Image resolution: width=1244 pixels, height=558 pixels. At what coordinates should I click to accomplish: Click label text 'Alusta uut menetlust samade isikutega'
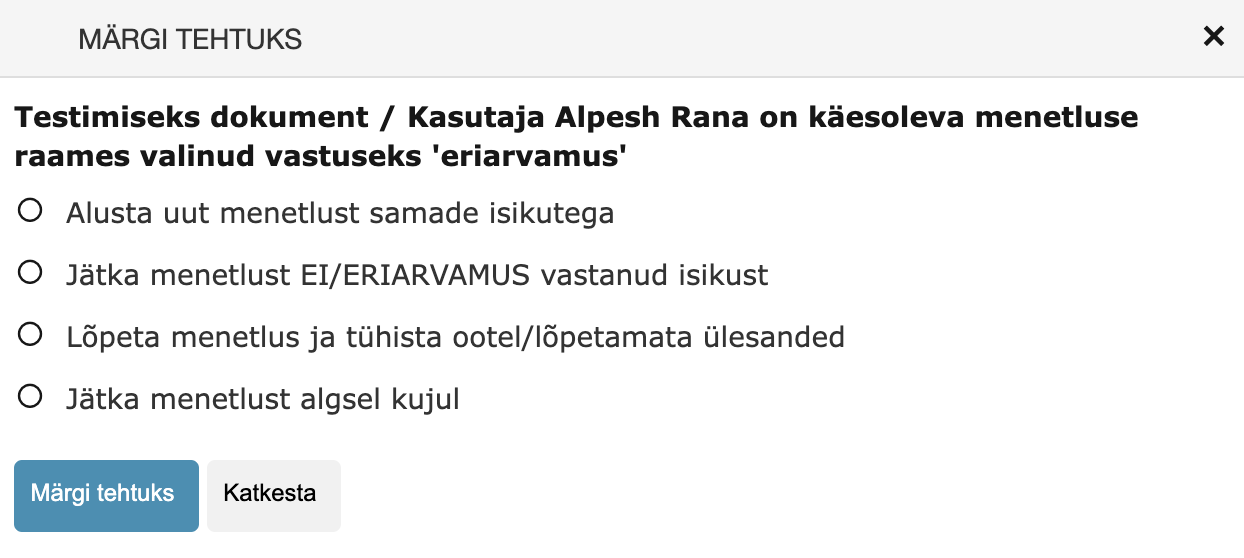pyautogui.click(x=340, y=214)
